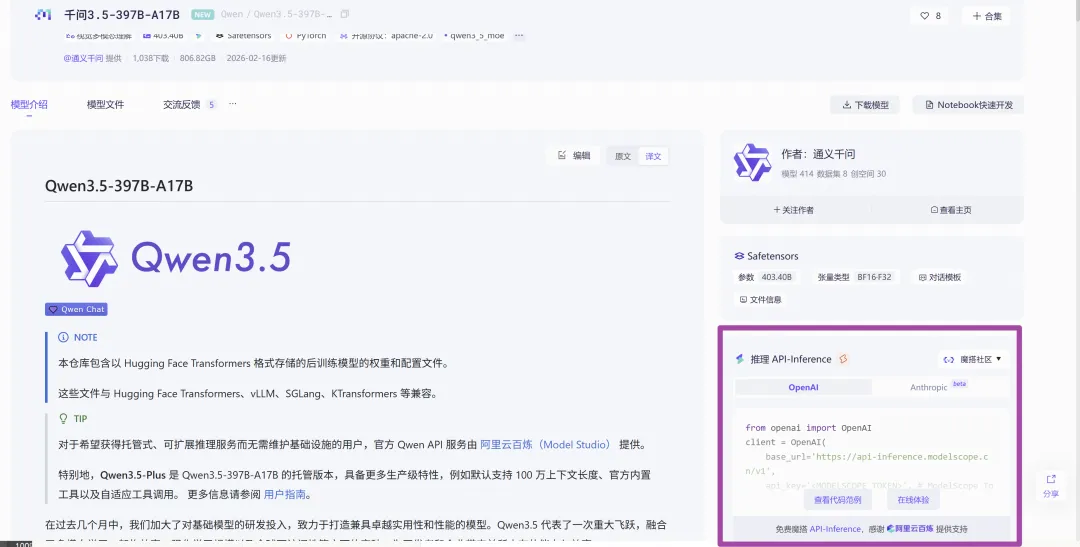
Task: Click the author name 通义千问
Action: tap(834, 154)
